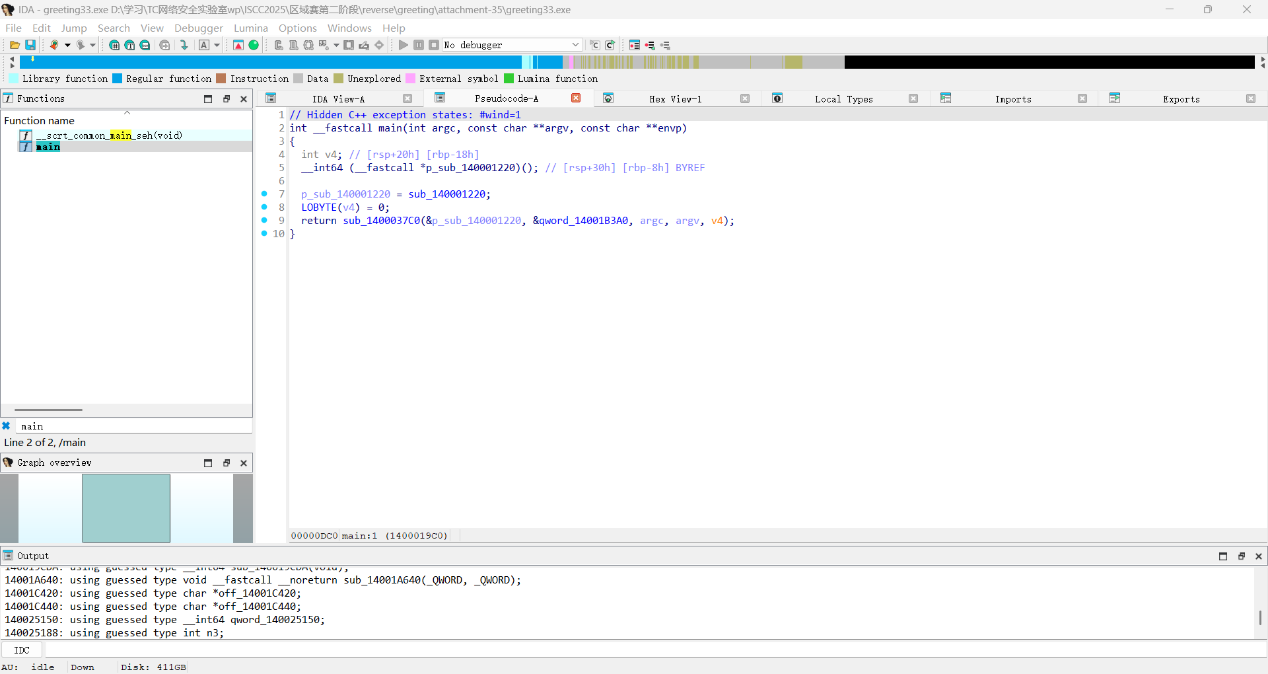Click the save database floppy icon
This screenshot has height=674, width=1268.
(30, 45)
